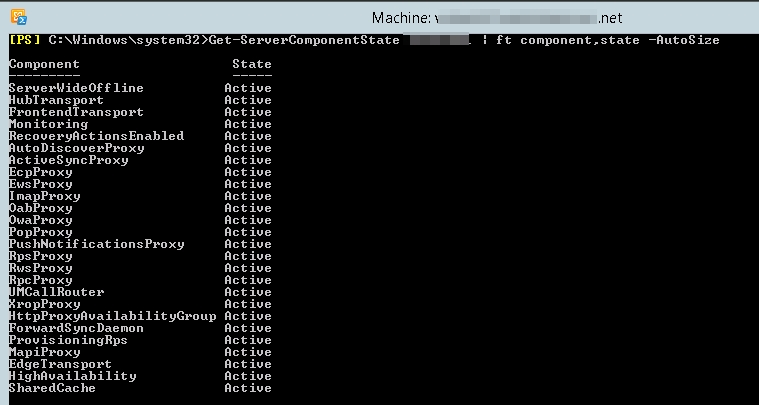
Task: Click the Component column header
Action: pos(44,64)
